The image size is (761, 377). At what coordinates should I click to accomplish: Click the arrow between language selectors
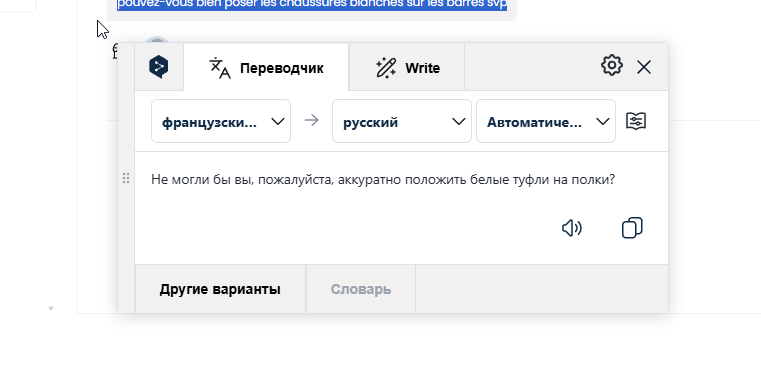pos(312,120)
